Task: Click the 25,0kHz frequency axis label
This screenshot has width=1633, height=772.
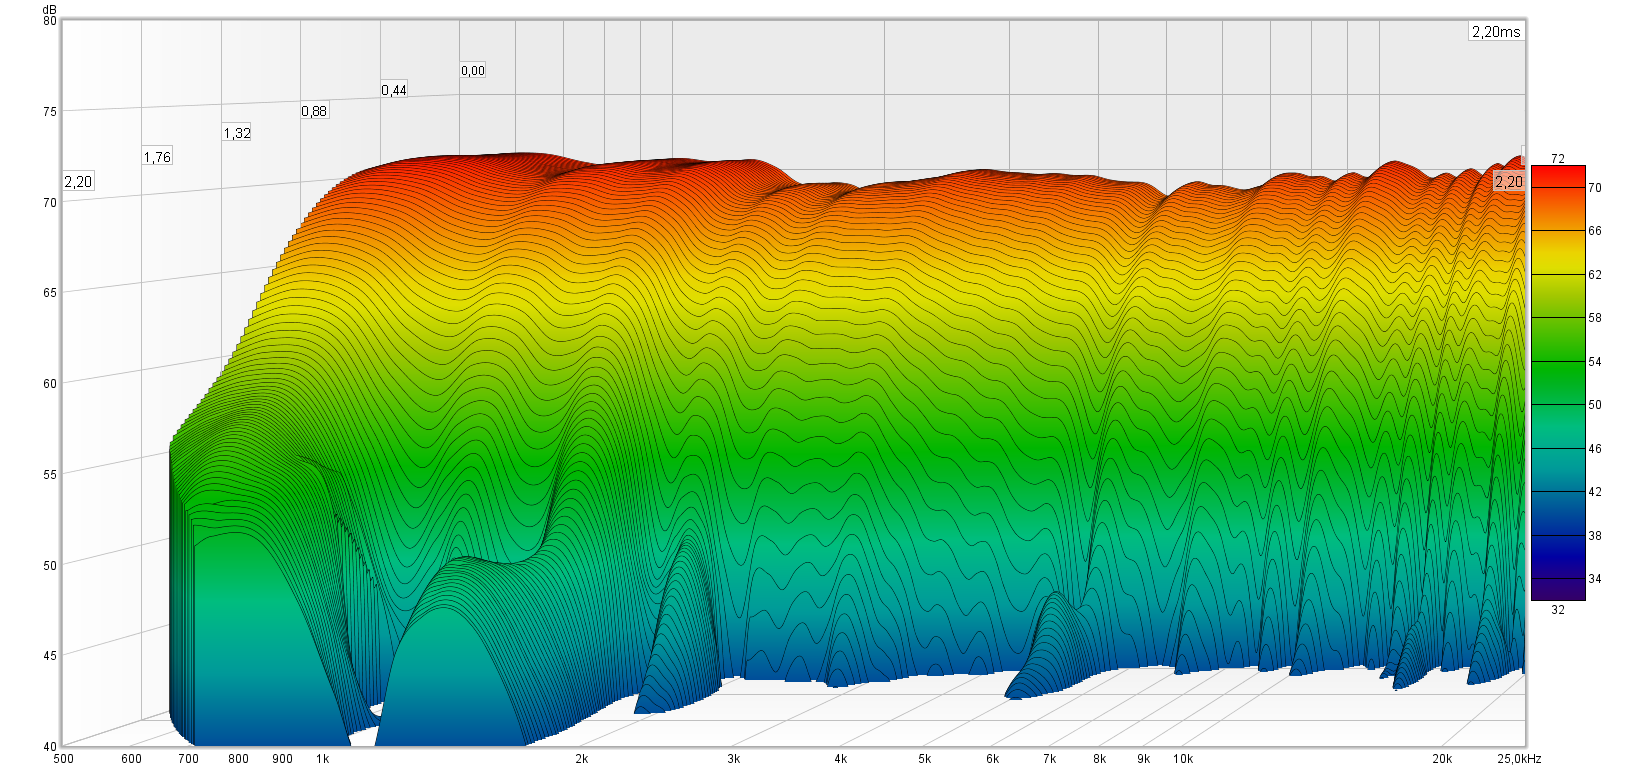Action: coord(1519,759)
